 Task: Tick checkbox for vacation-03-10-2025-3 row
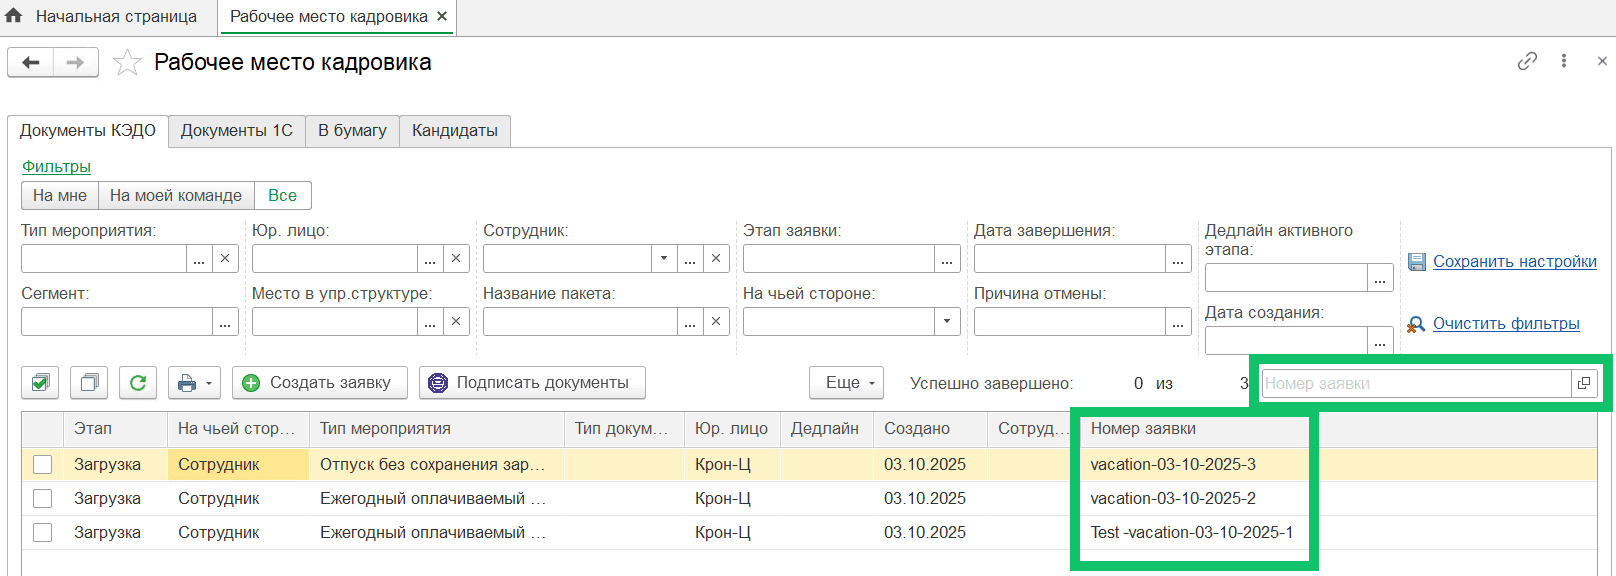[x=42, y=465]
